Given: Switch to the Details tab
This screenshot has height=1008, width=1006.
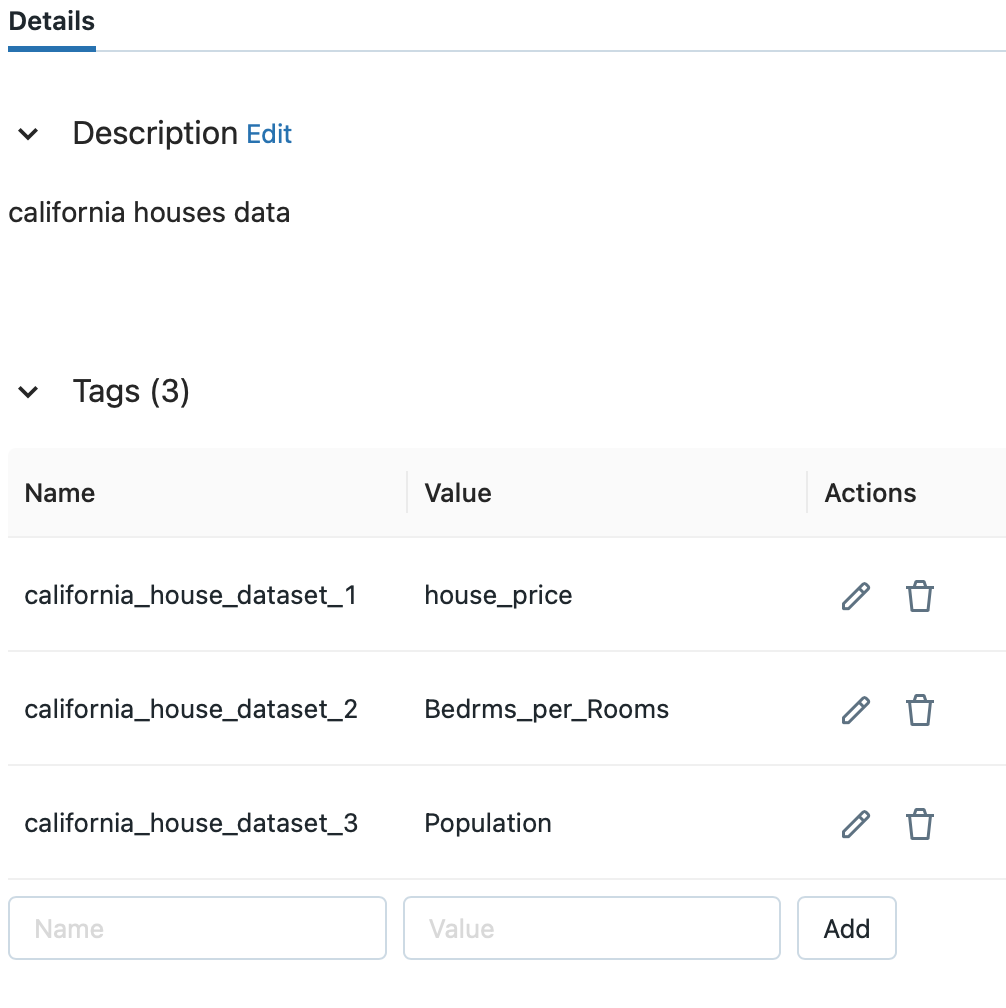Looking at the screenshot, I should coord(52,22).
